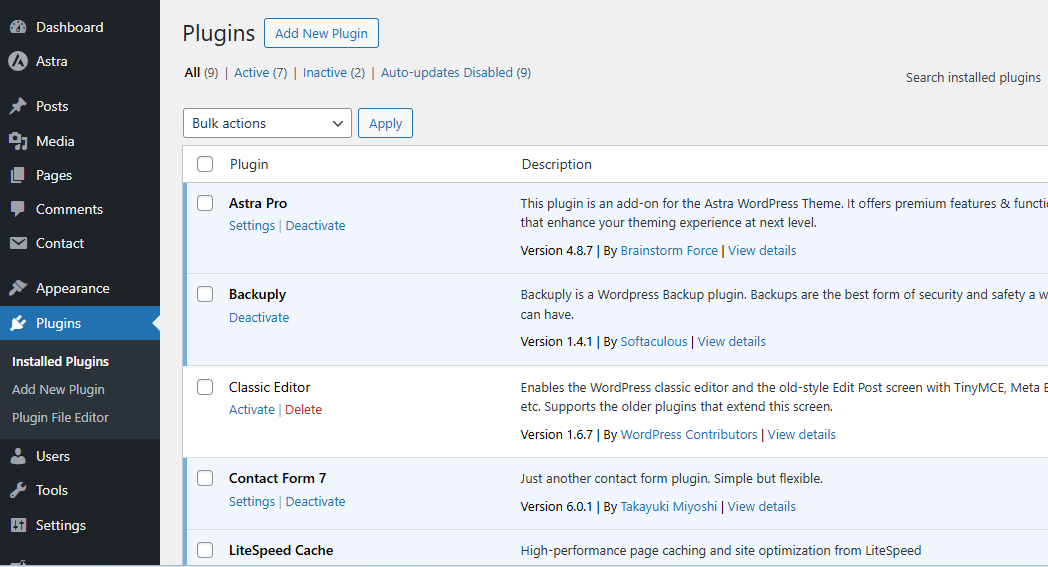Open the Dashboard gauge icon

coord(18,27)
